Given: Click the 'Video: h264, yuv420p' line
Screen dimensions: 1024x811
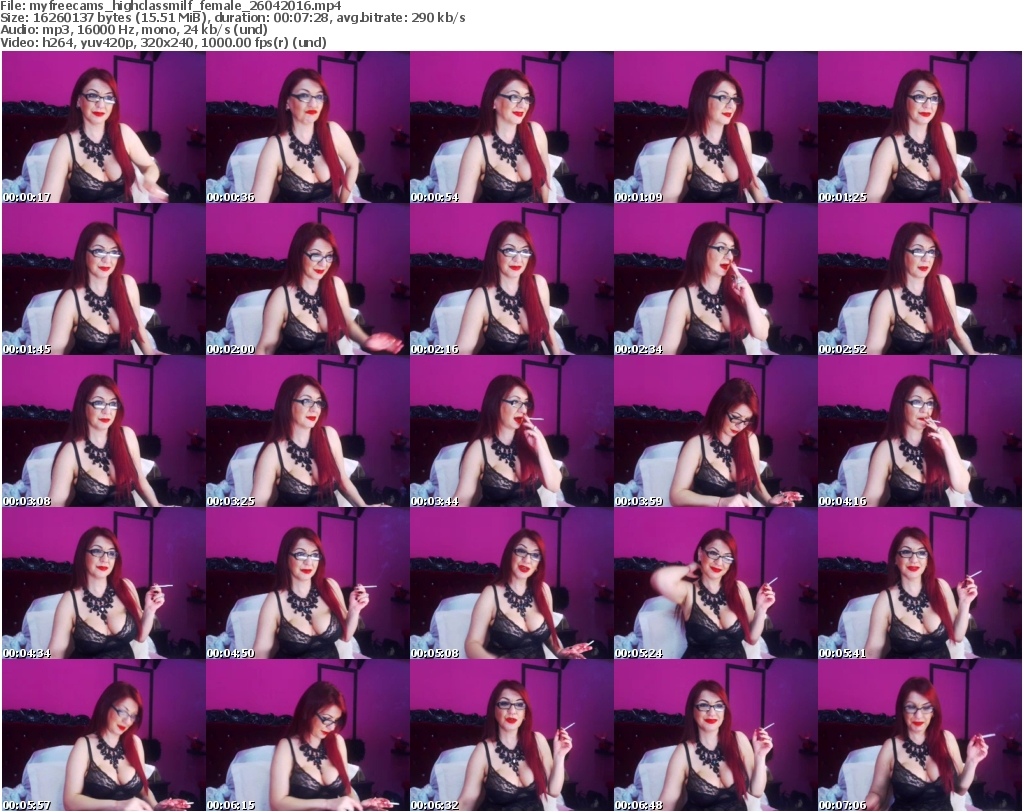Looking at the screenshot, I should click(163, 42).
